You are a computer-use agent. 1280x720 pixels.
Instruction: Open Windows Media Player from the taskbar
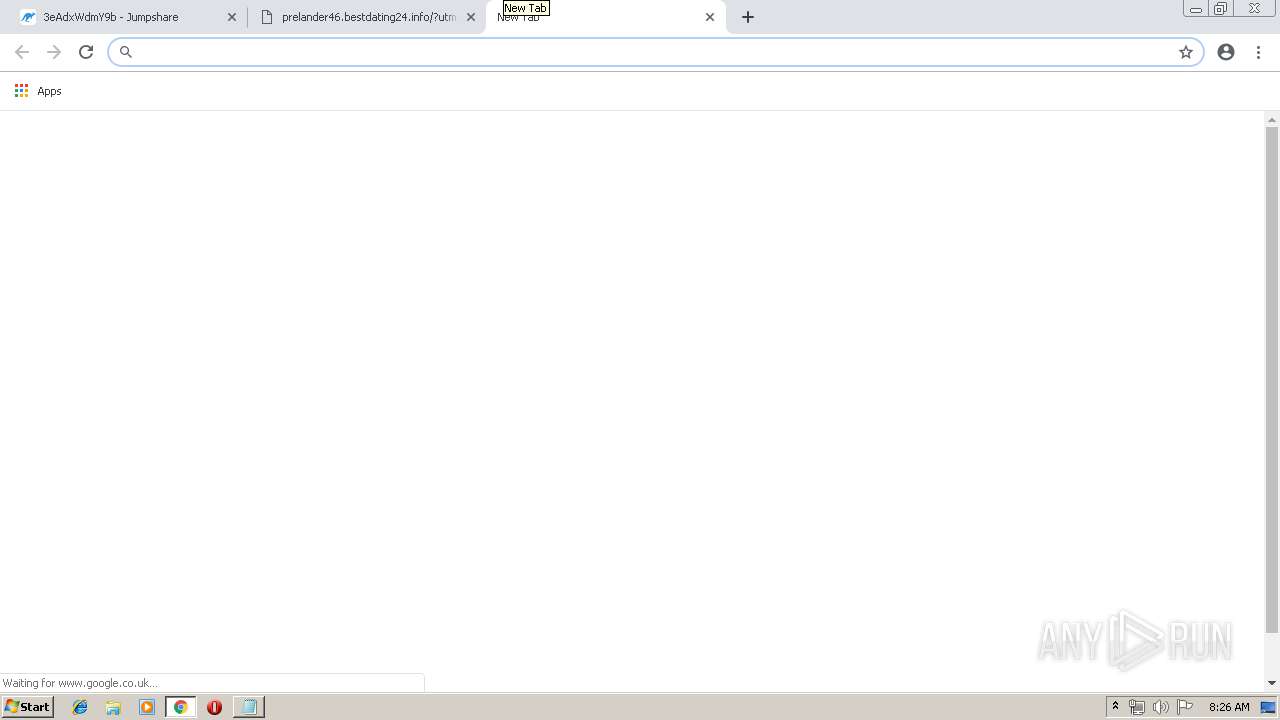[x=147, y=707]
